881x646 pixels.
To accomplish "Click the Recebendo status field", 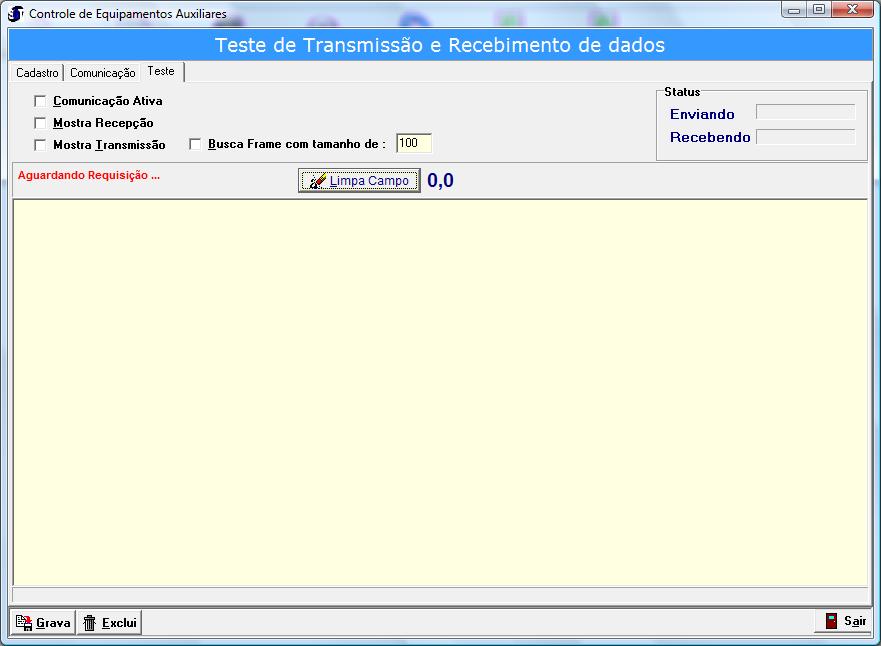I will [x=805, y=137].
